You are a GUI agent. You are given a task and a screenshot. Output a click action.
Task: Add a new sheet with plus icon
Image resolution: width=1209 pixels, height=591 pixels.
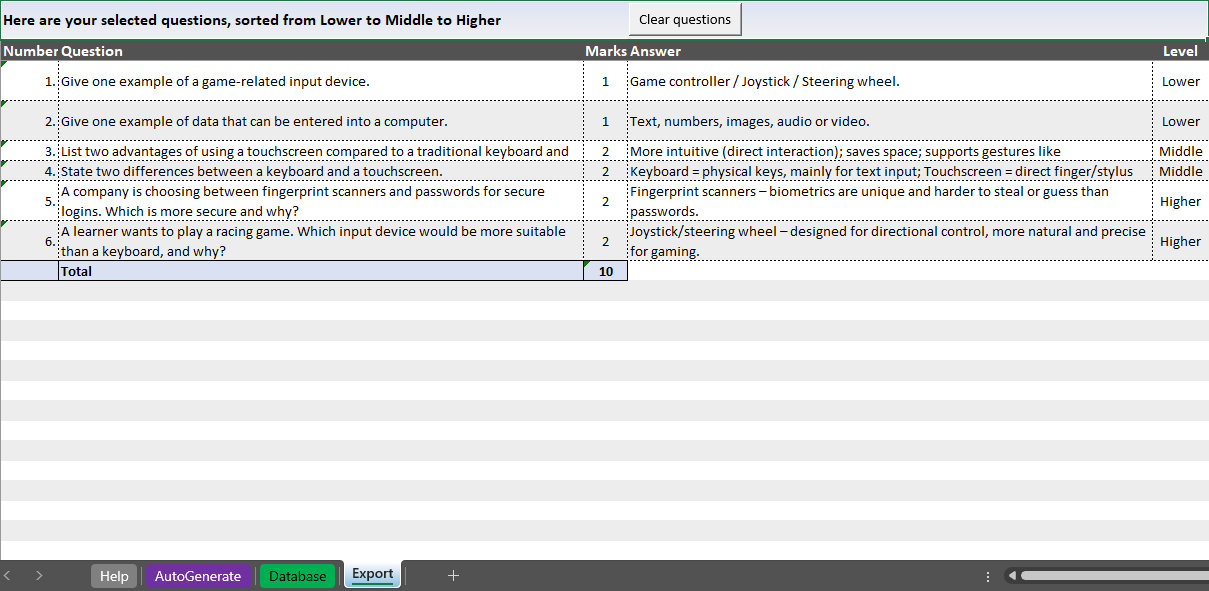[x=453, y=575]
